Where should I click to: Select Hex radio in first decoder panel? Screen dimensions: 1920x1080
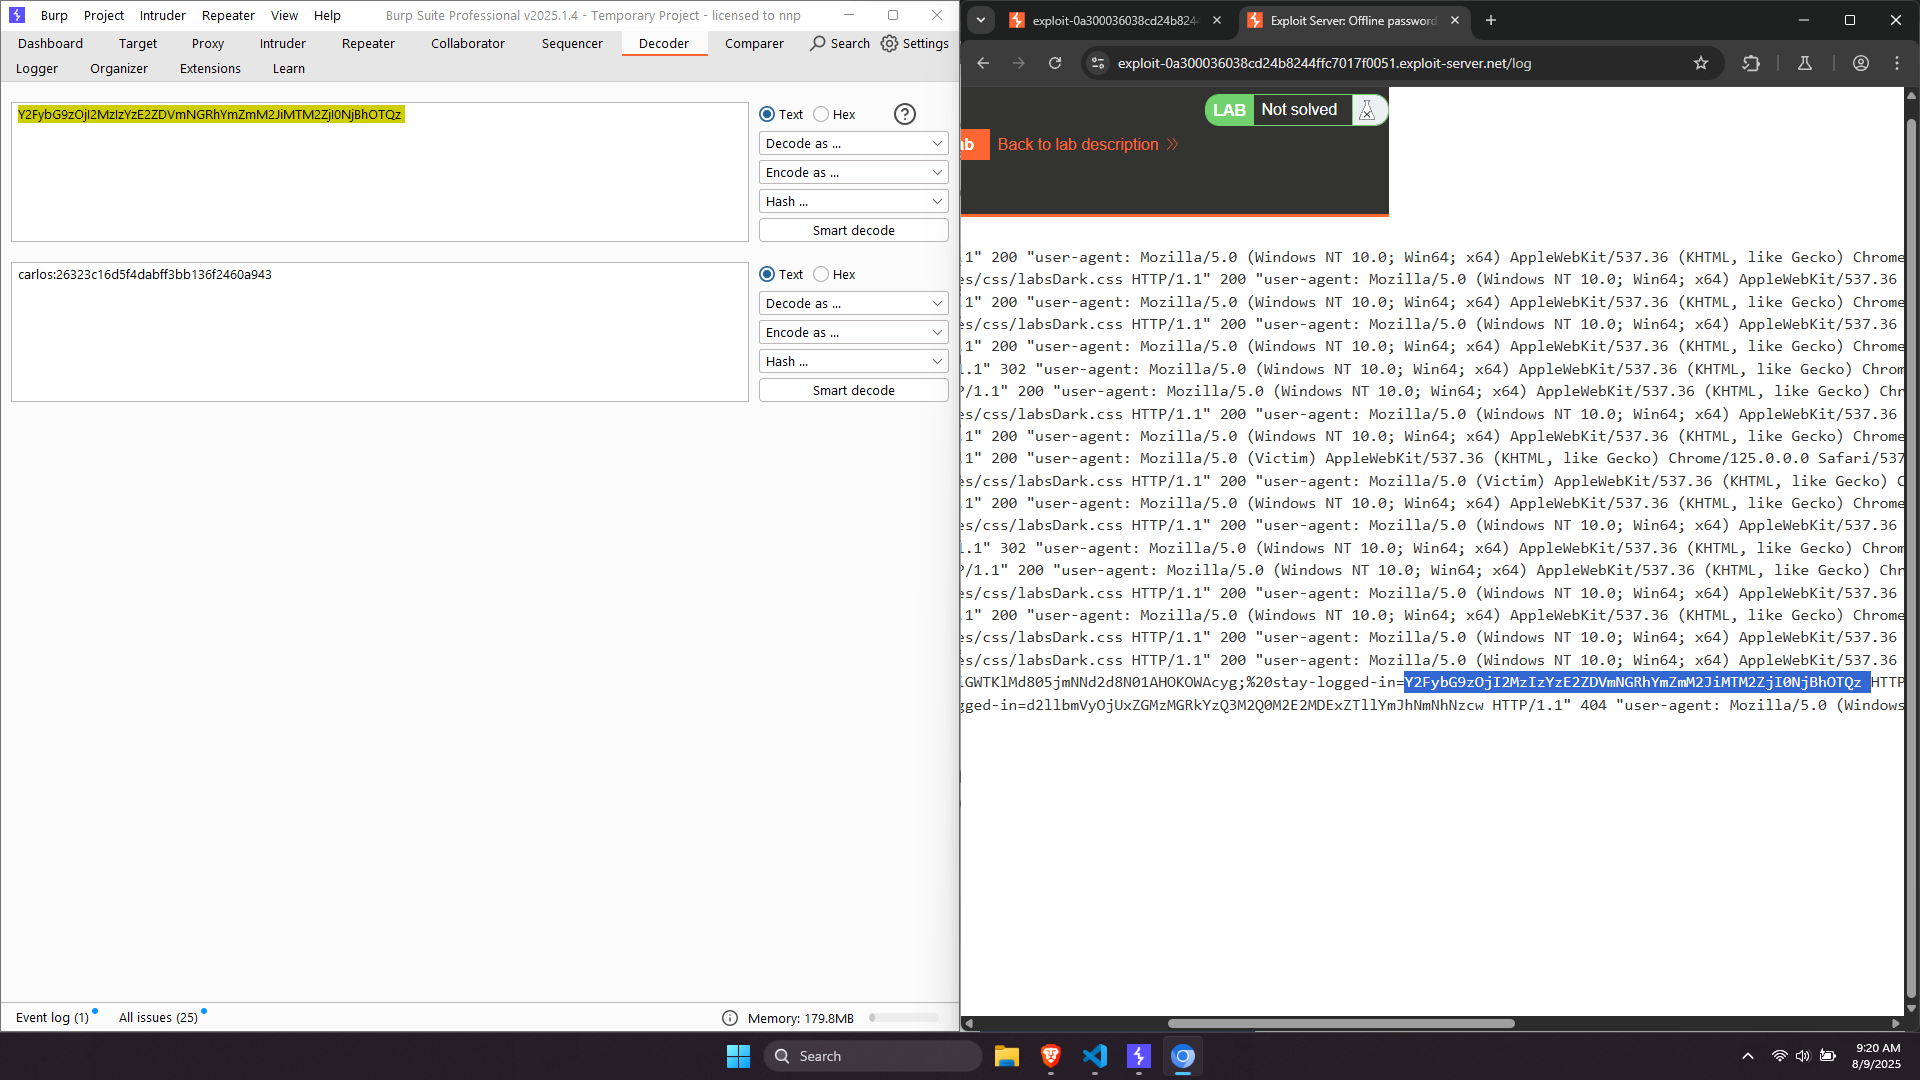coord(821,114)
